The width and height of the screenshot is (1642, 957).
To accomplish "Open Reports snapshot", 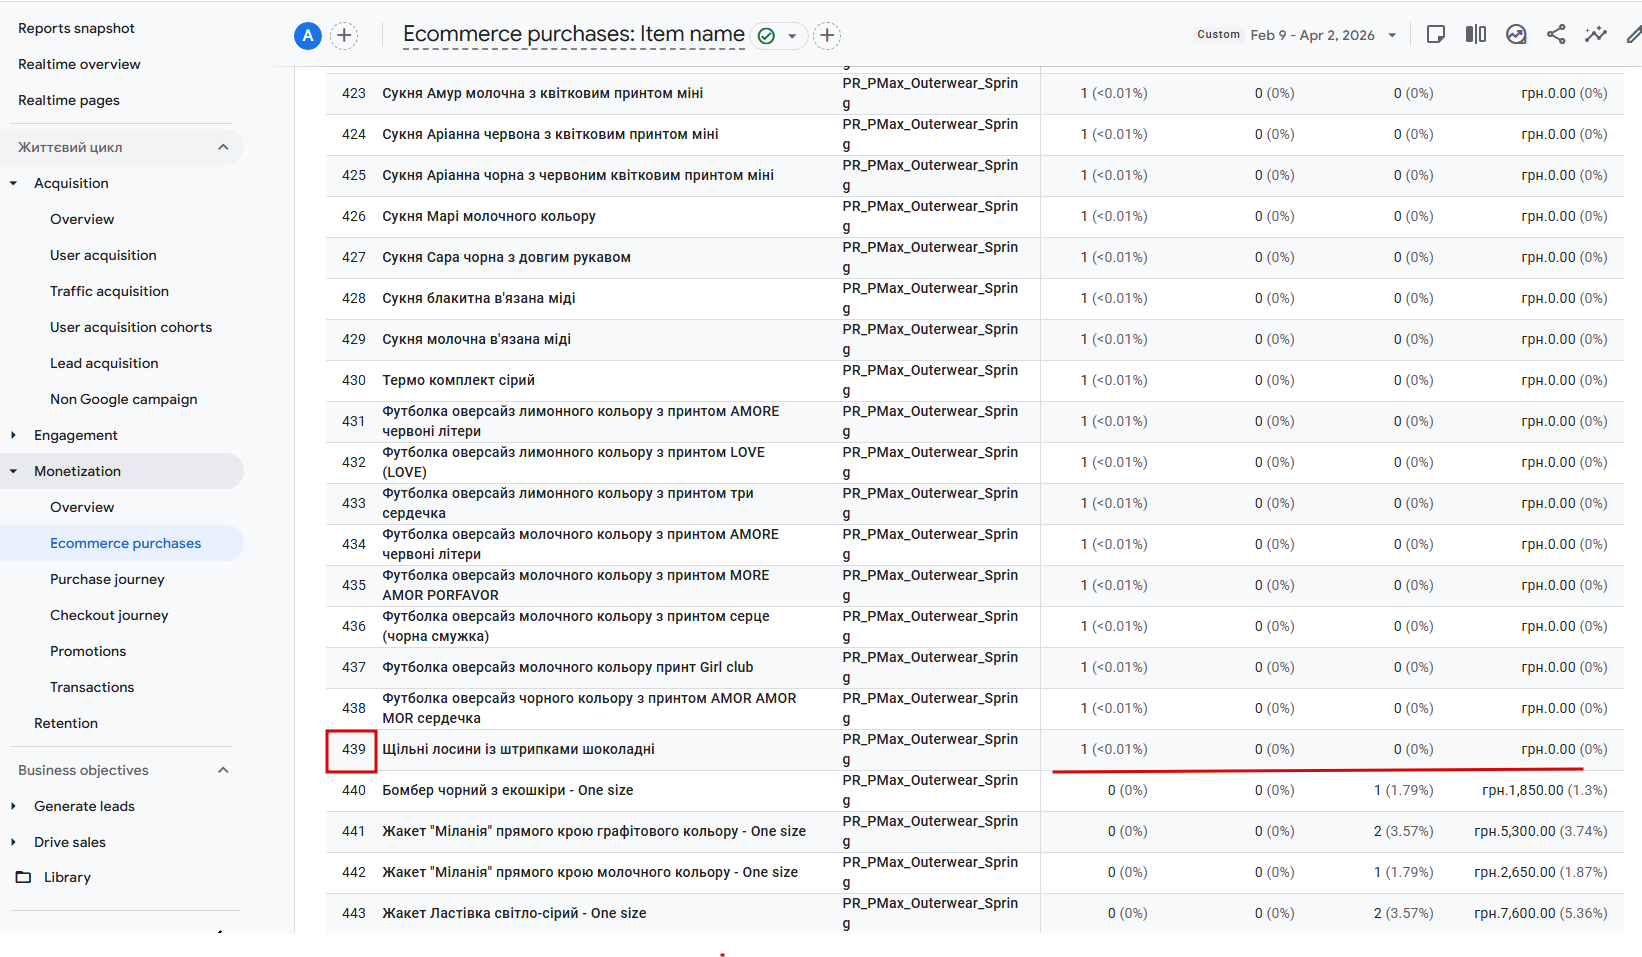I will (76, 28).
